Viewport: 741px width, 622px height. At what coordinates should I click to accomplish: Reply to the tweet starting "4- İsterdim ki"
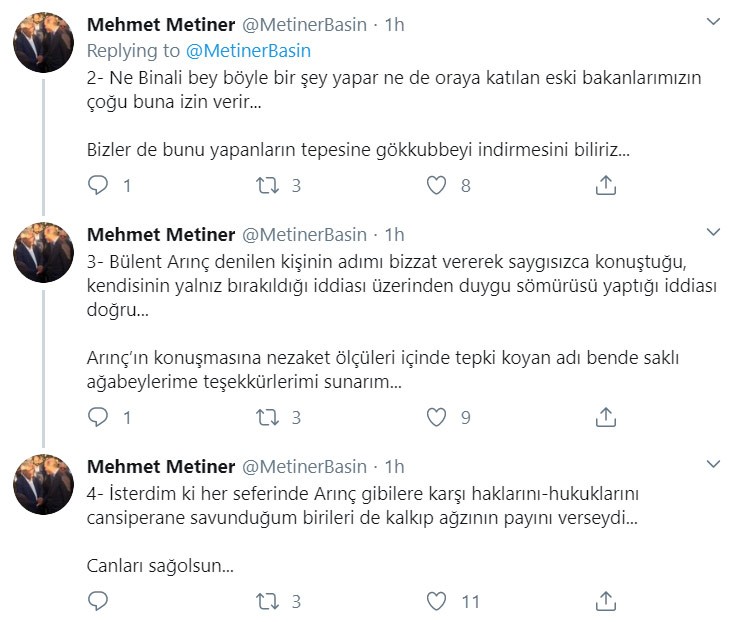pos(98,601)
